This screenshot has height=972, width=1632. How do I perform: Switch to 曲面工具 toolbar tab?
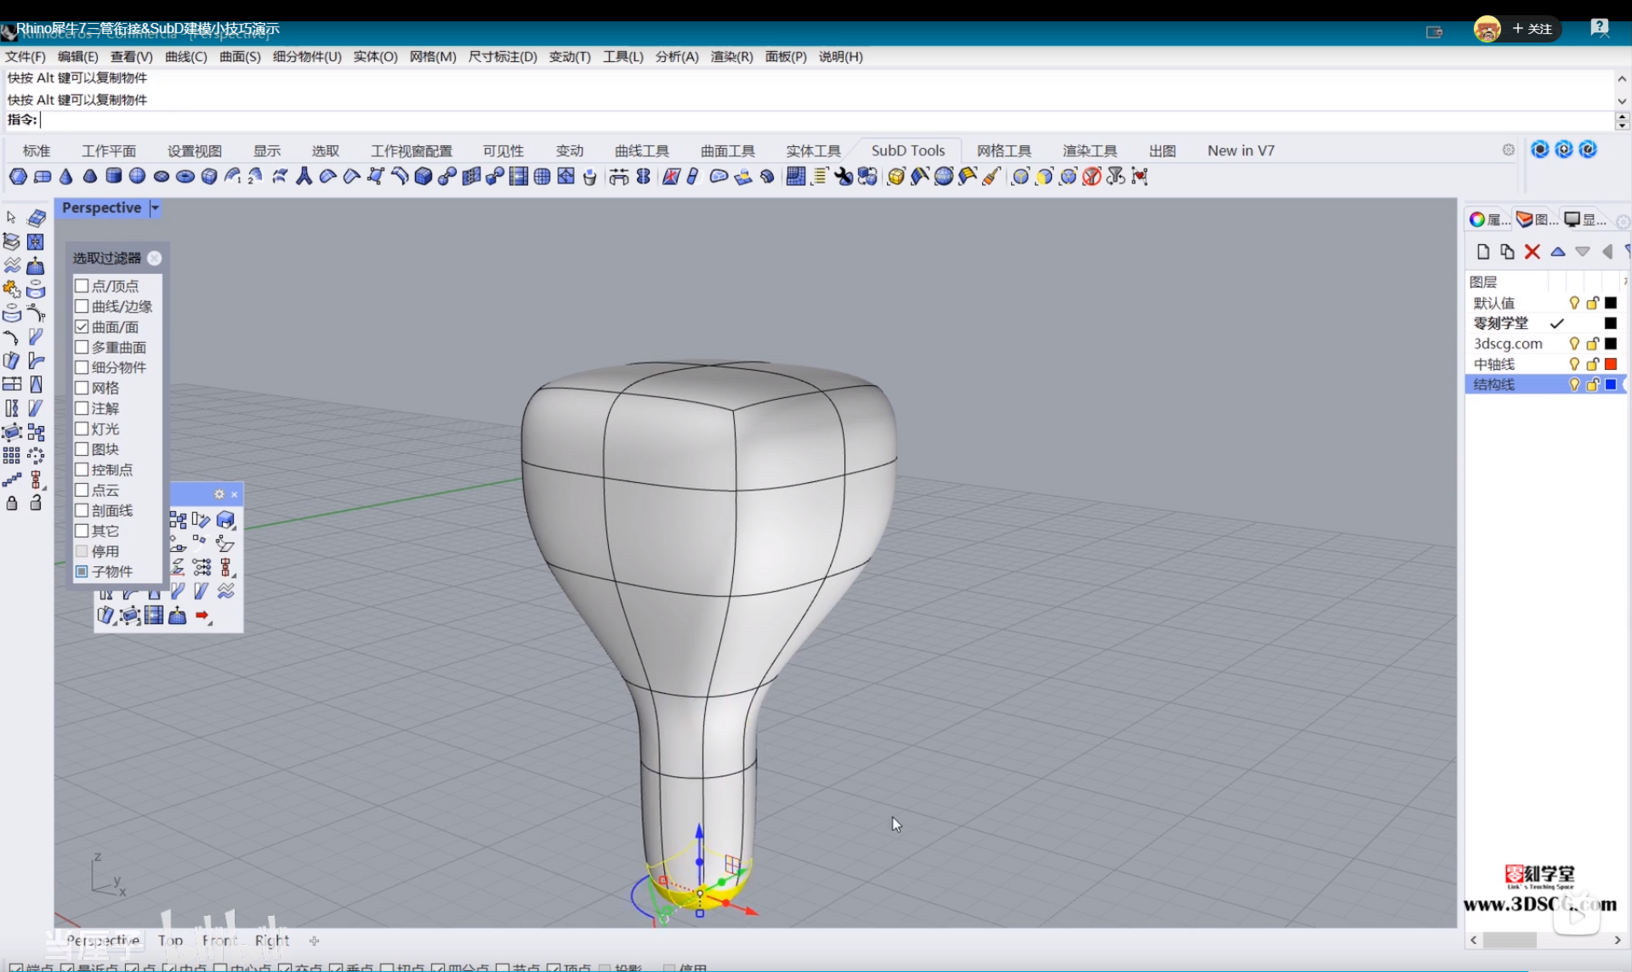click(728, 150)
